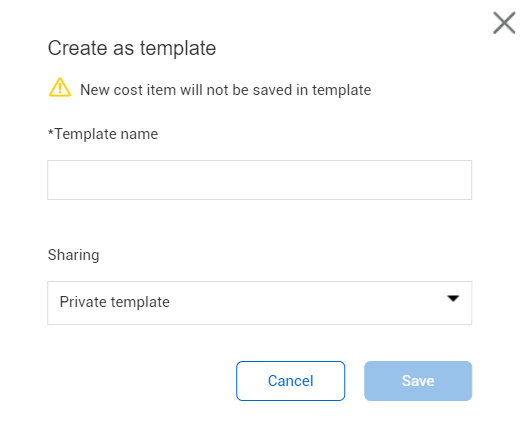Click the 'Sharing' label
This screenshot has height=434, width=521.
coord(74,255)
